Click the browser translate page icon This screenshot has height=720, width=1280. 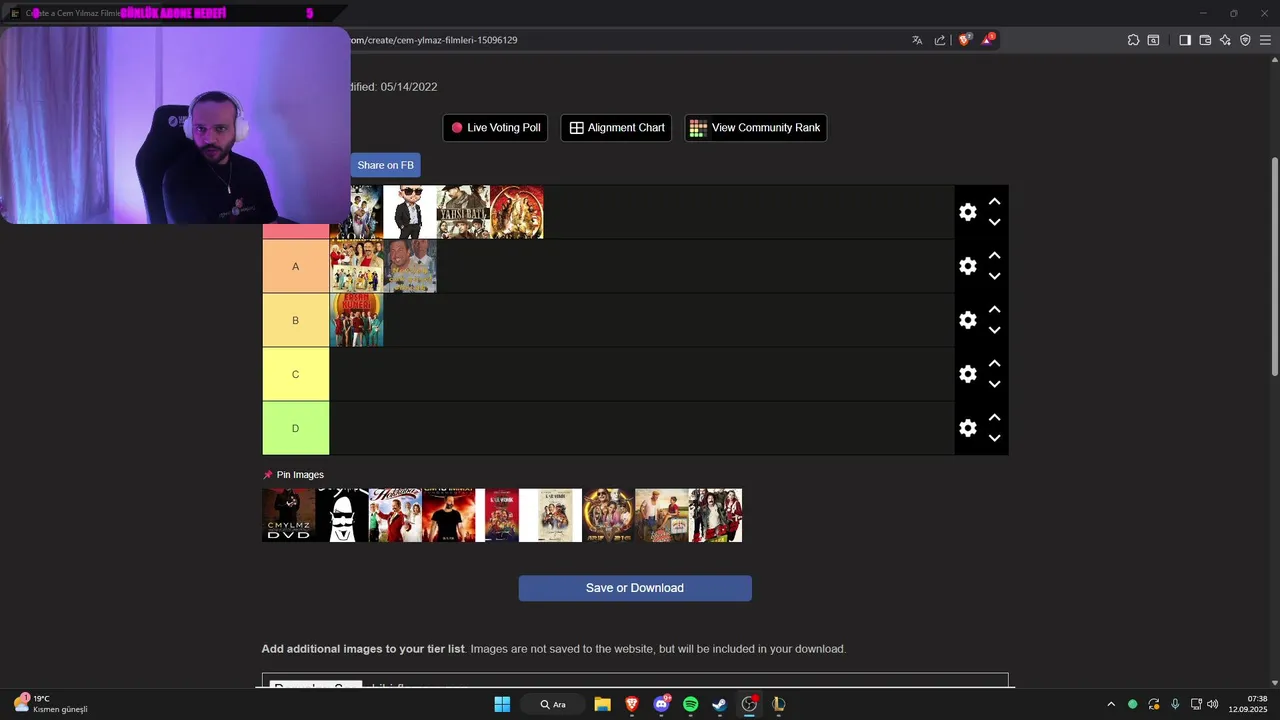917,40
